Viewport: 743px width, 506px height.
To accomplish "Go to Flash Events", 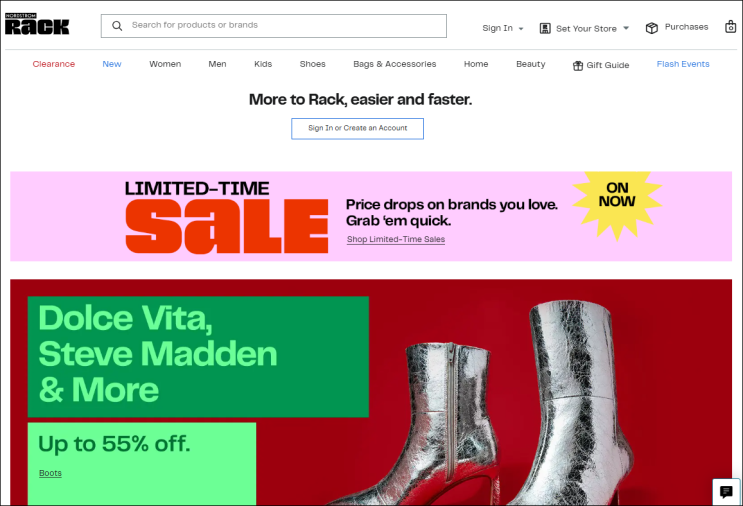I will (683, 64).
